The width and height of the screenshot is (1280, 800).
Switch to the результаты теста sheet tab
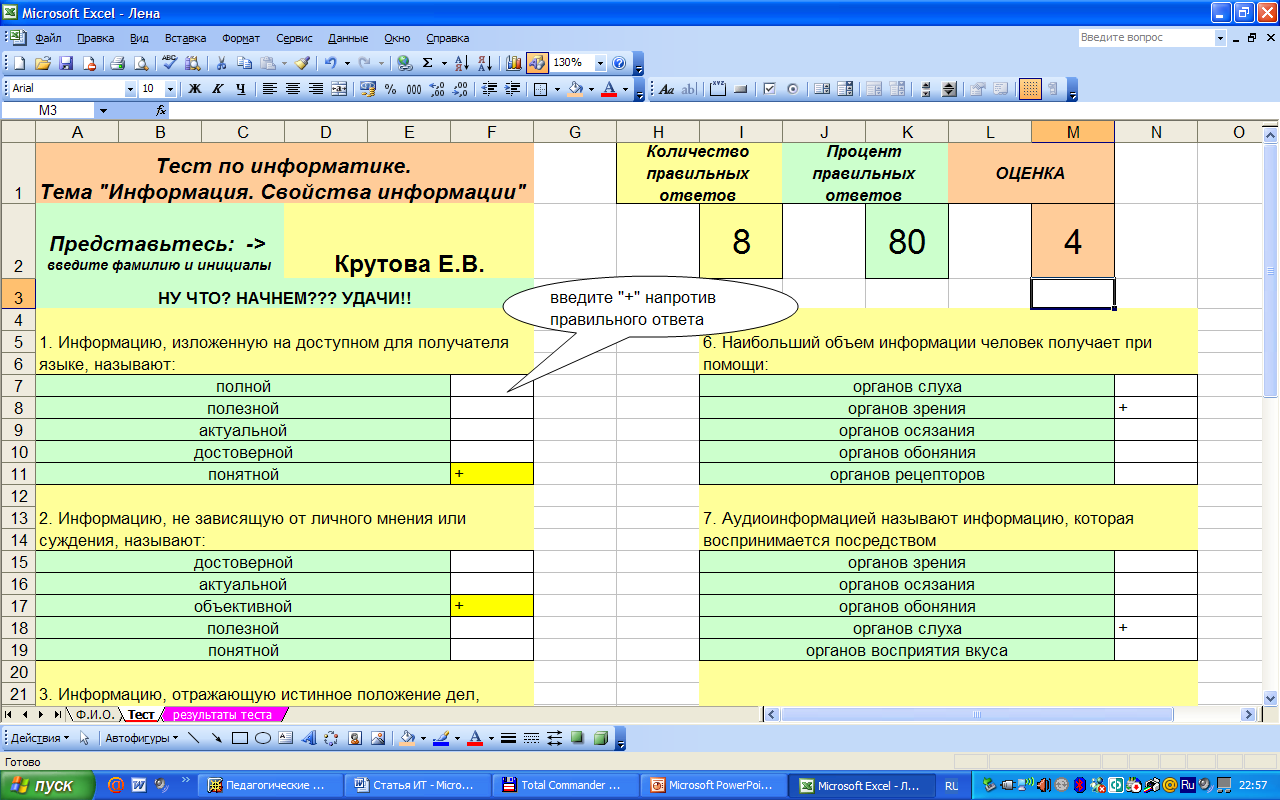point(221,714)
